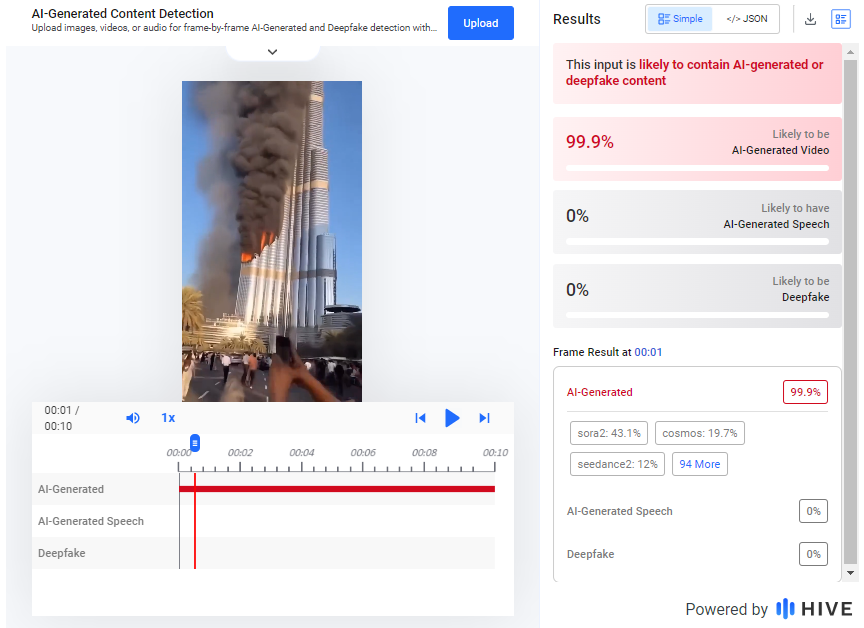Collapse the header with the chevron
The height and width of the screenshot is (628, 864).
click(x=272, y=52)
